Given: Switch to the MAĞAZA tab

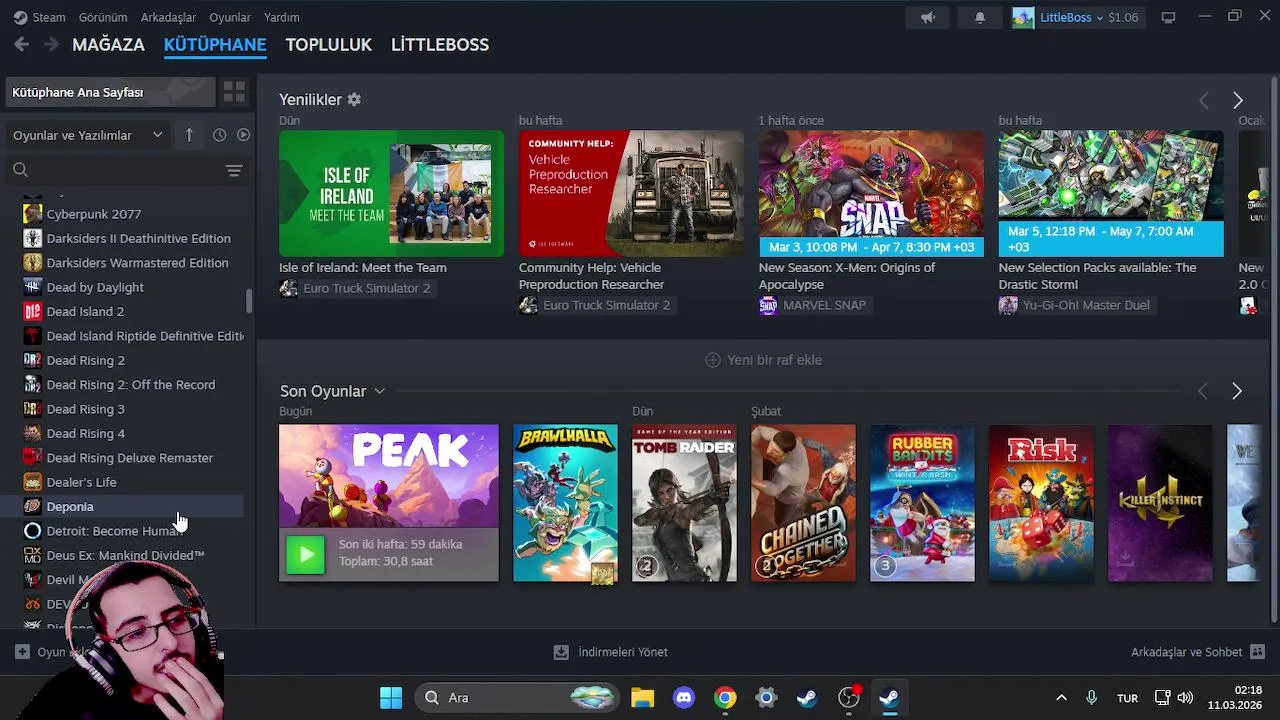Looking at the screenshot, I should pyautogui.click(x=108, y=45).
